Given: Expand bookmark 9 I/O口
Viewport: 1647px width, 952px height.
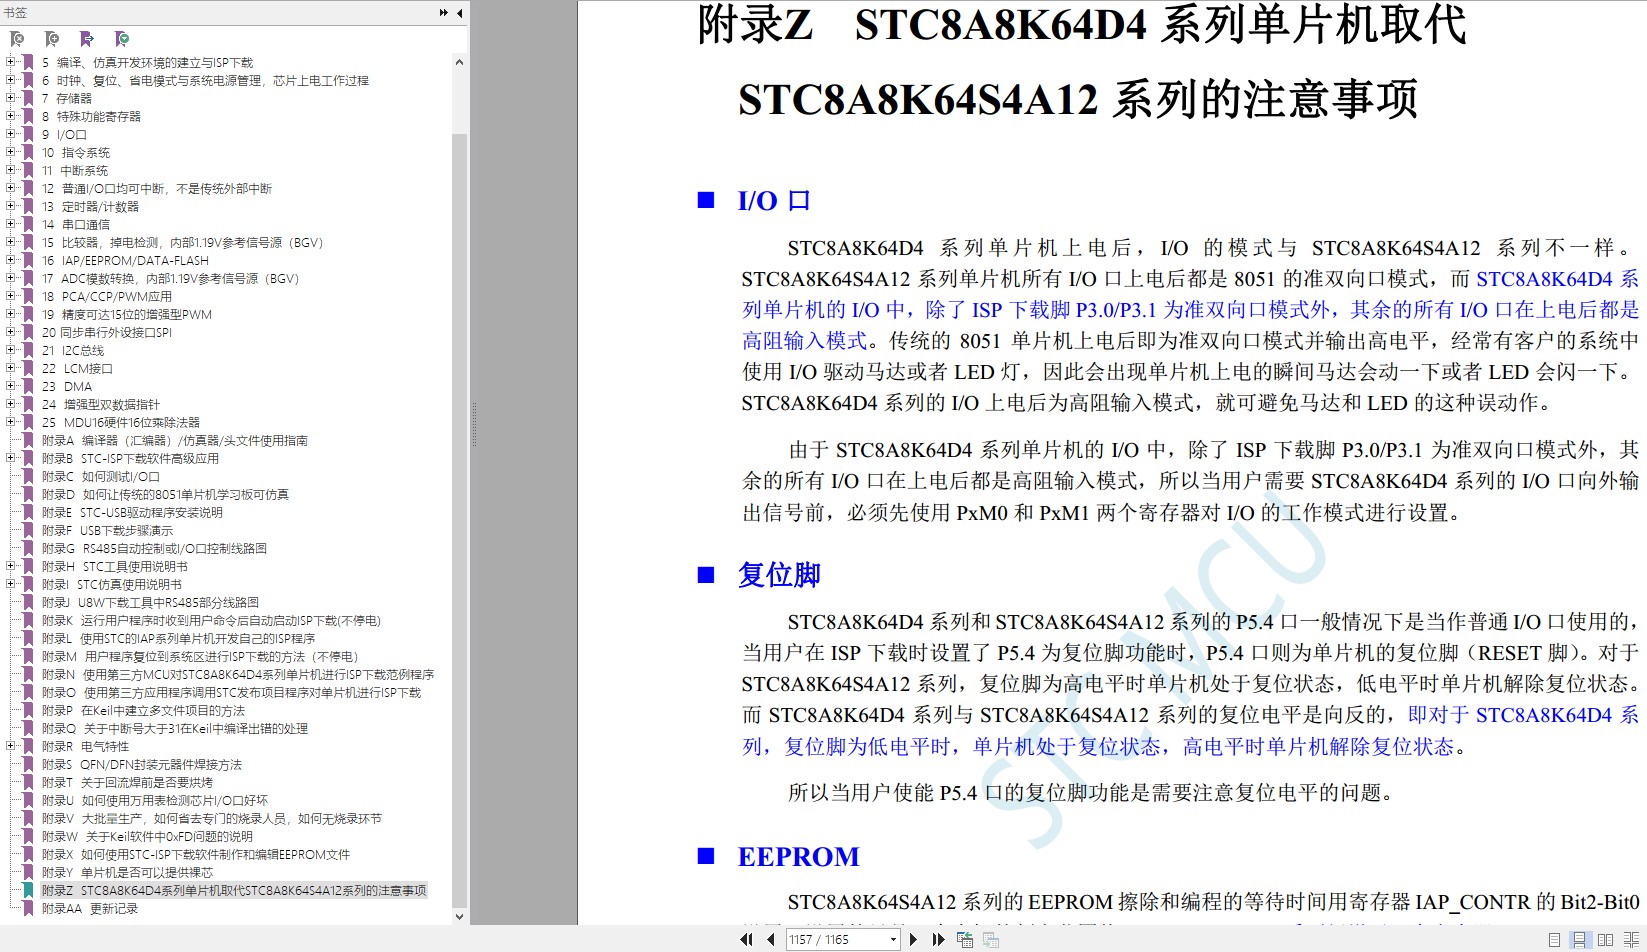Looking at the screenshot, I should (x=11, y=134).
